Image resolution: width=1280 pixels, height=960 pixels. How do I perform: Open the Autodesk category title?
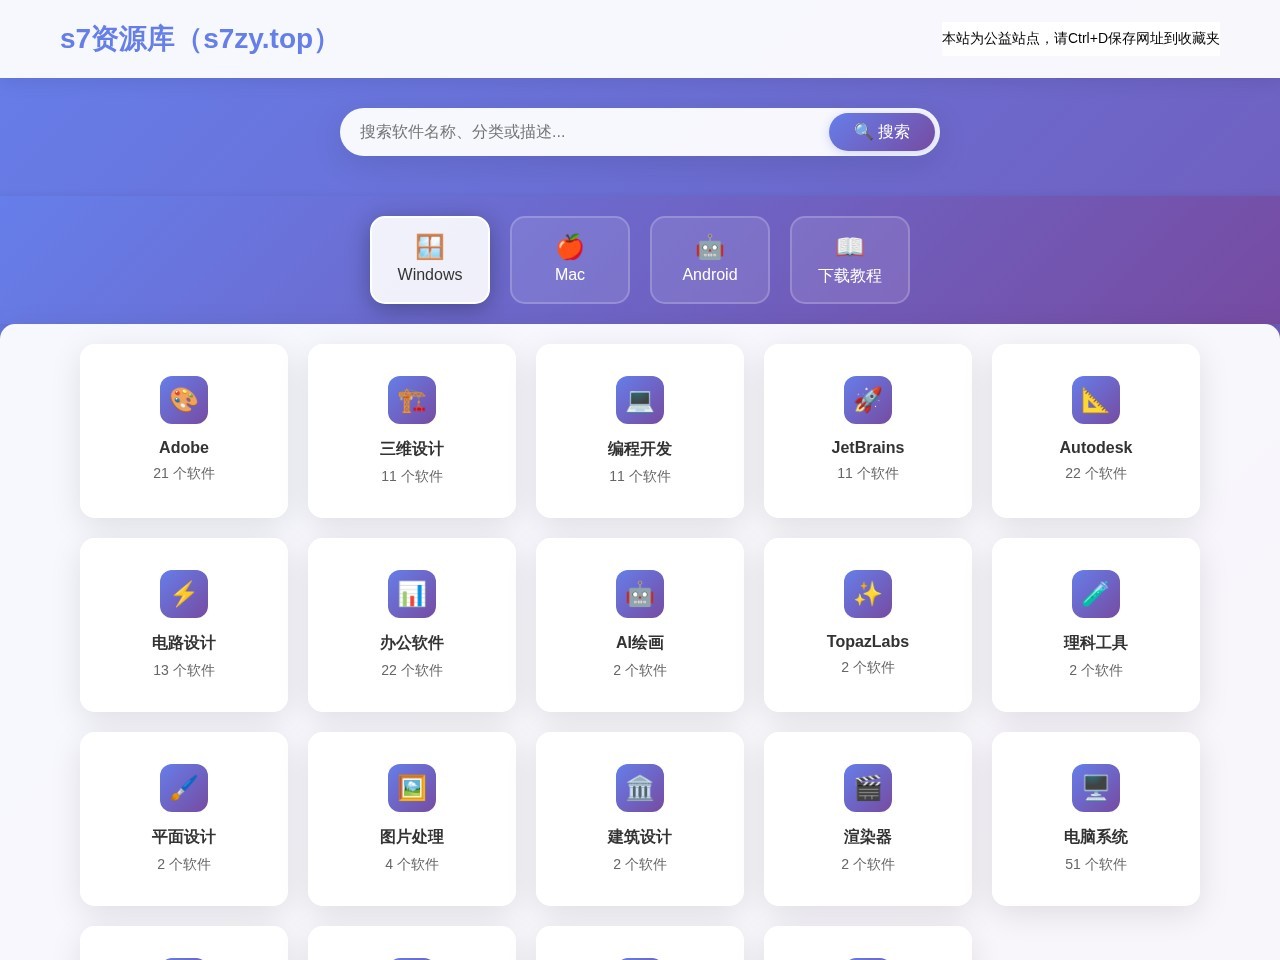click(x=1096, y=447)
